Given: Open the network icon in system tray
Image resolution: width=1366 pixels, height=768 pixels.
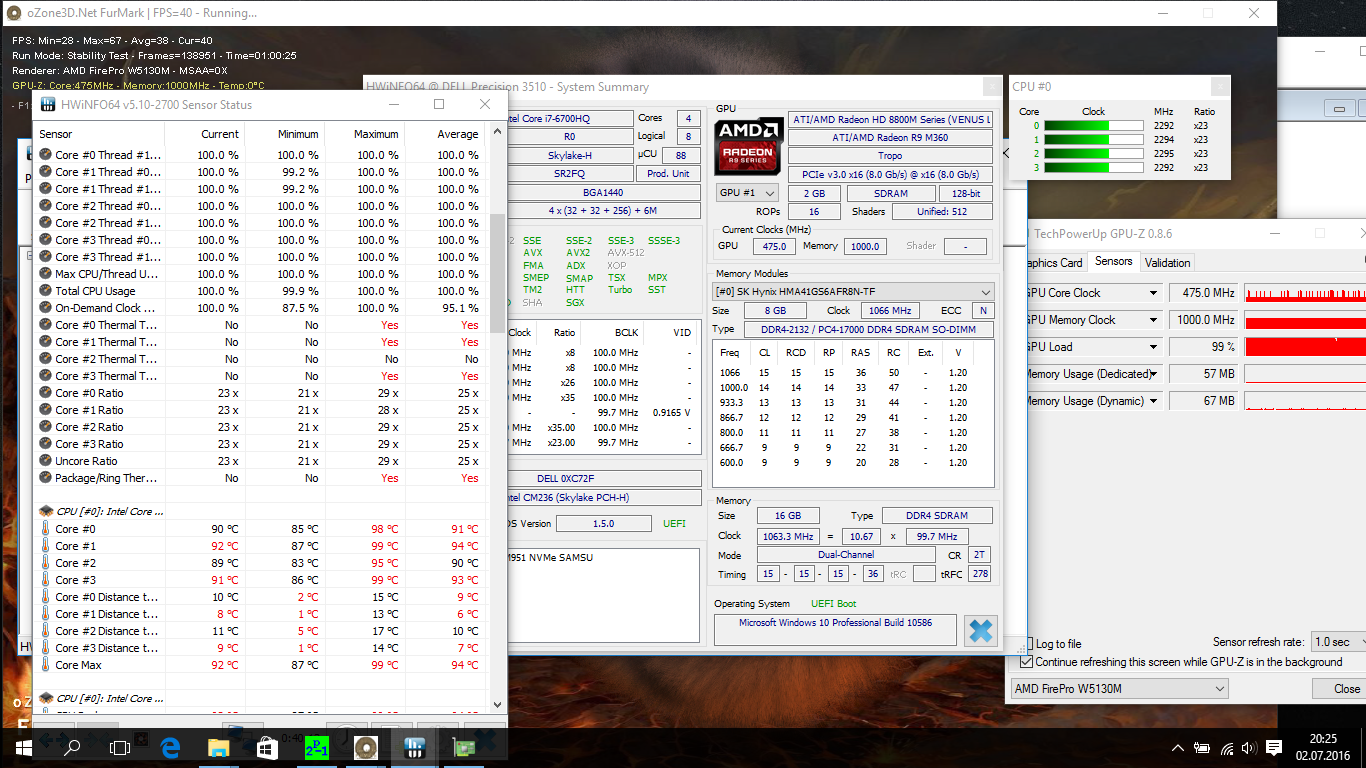Looking at the screenshot, I should 1226,748.
